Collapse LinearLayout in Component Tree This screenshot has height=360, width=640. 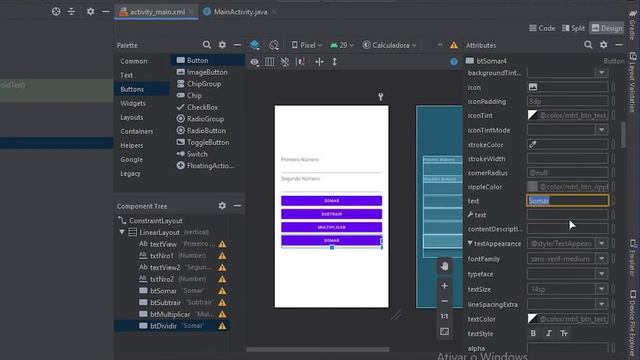(122, 232)
